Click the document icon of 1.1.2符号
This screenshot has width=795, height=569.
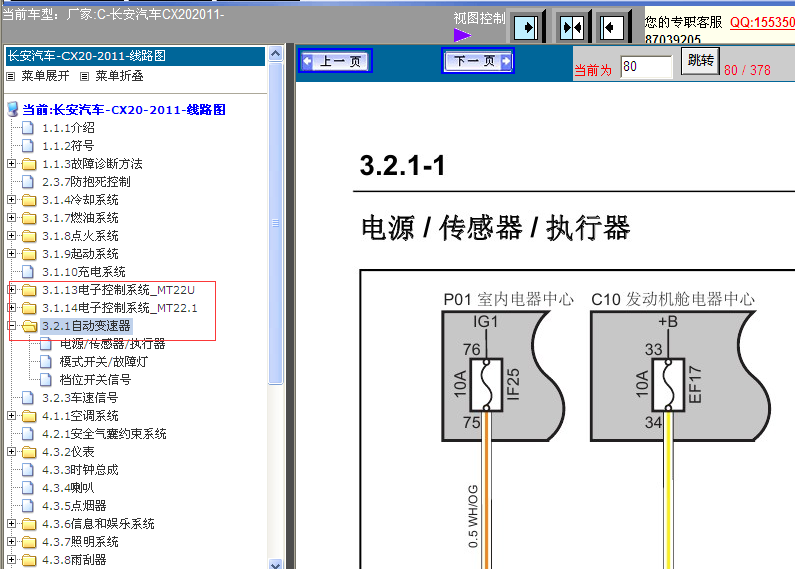(x=28, y=146)
